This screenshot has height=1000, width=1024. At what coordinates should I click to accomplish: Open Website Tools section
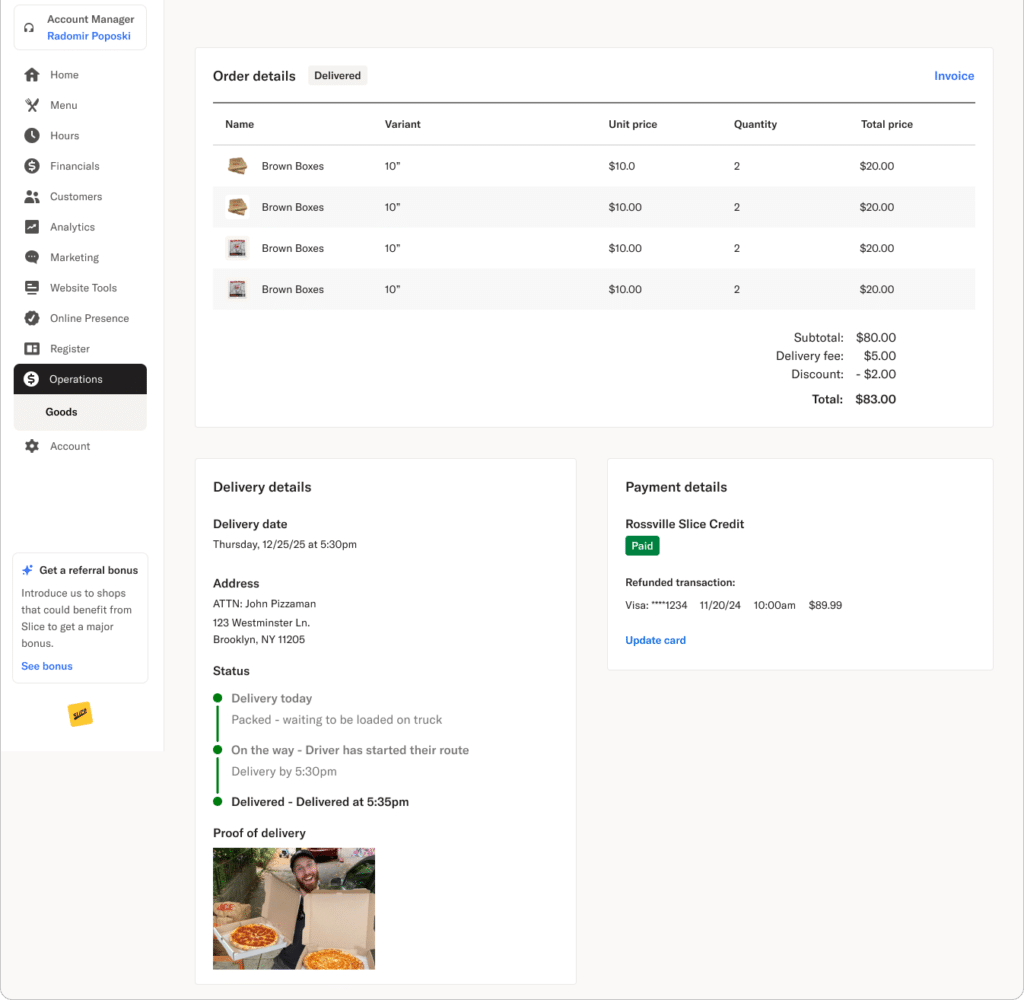[83, 288]
